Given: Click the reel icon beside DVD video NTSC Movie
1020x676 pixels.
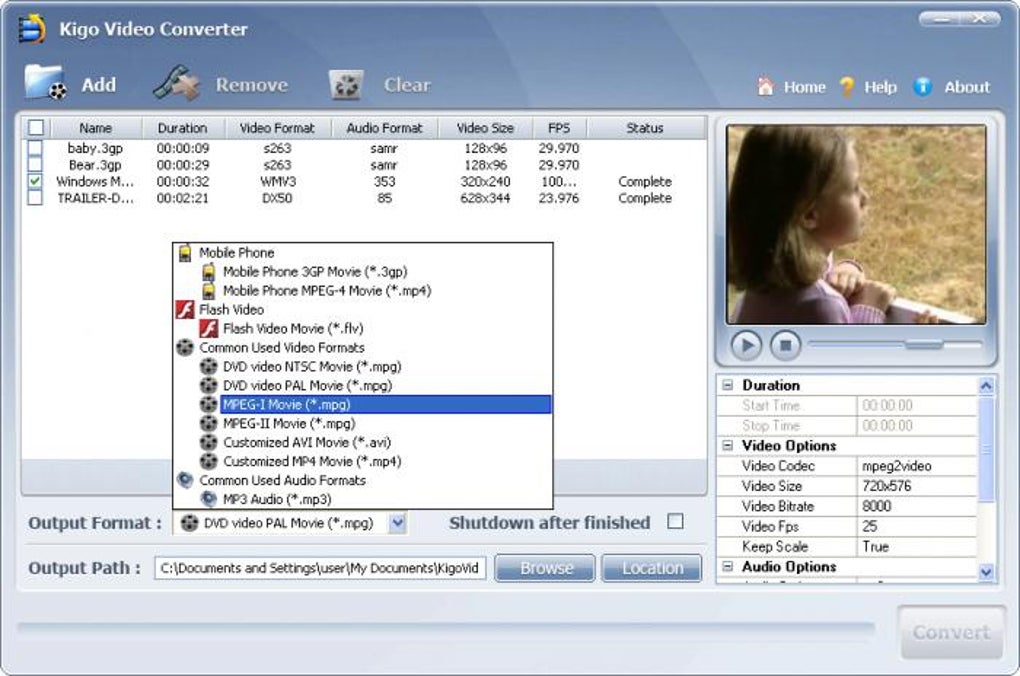Looking at the screenshot, I should [209, 366].
